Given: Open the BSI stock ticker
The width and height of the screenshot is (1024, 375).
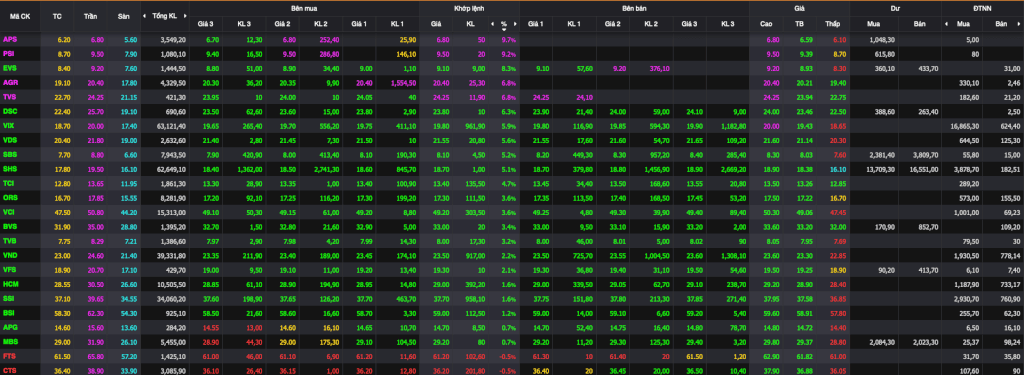Looking at the screenshot, I should tap(9, 312).
